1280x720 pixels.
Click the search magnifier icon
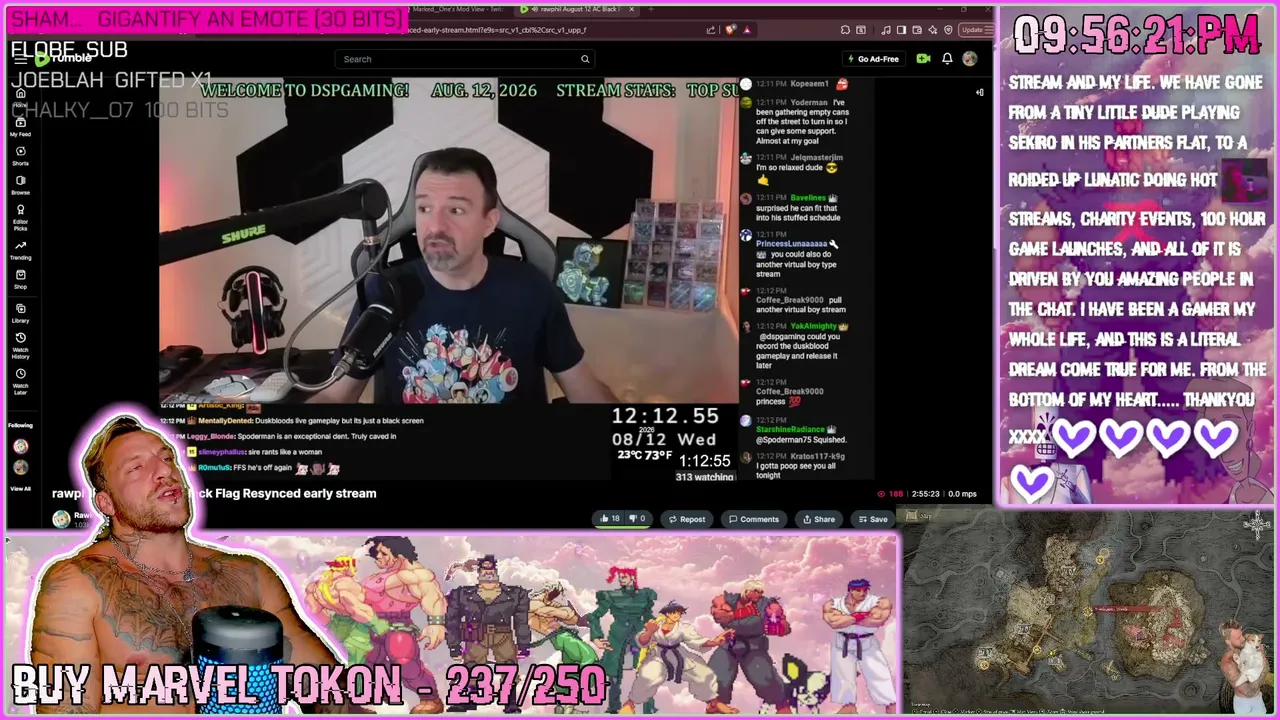click(x=585, y=59)
